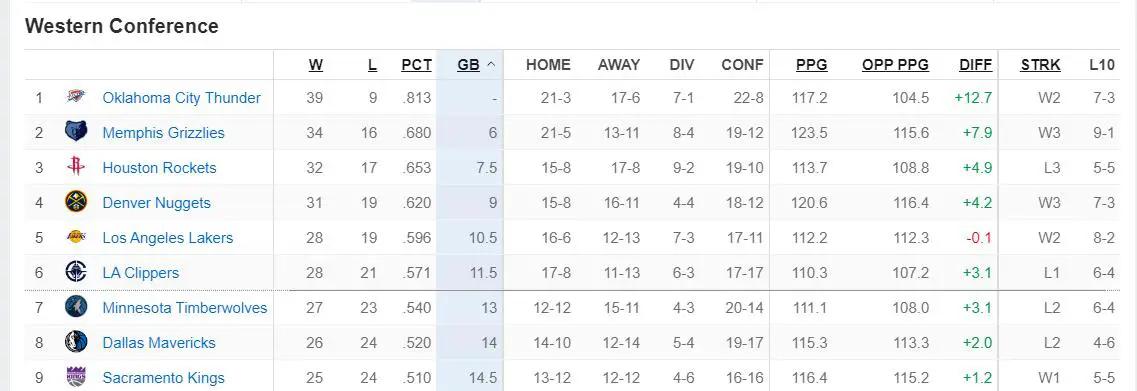Viewport: 1137px width, 391px height.
Task: Open the Sacramento Kings team link
Action: click(x=164, y=377)
